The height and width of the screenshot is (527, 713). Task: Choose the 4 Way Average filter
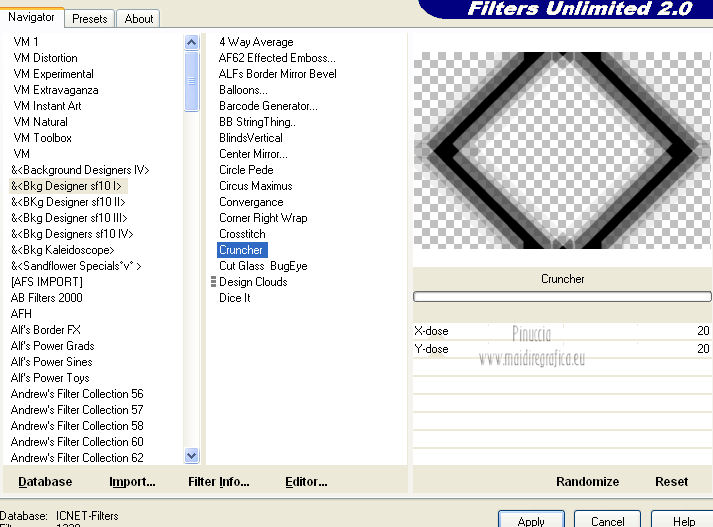pos(256,42)
